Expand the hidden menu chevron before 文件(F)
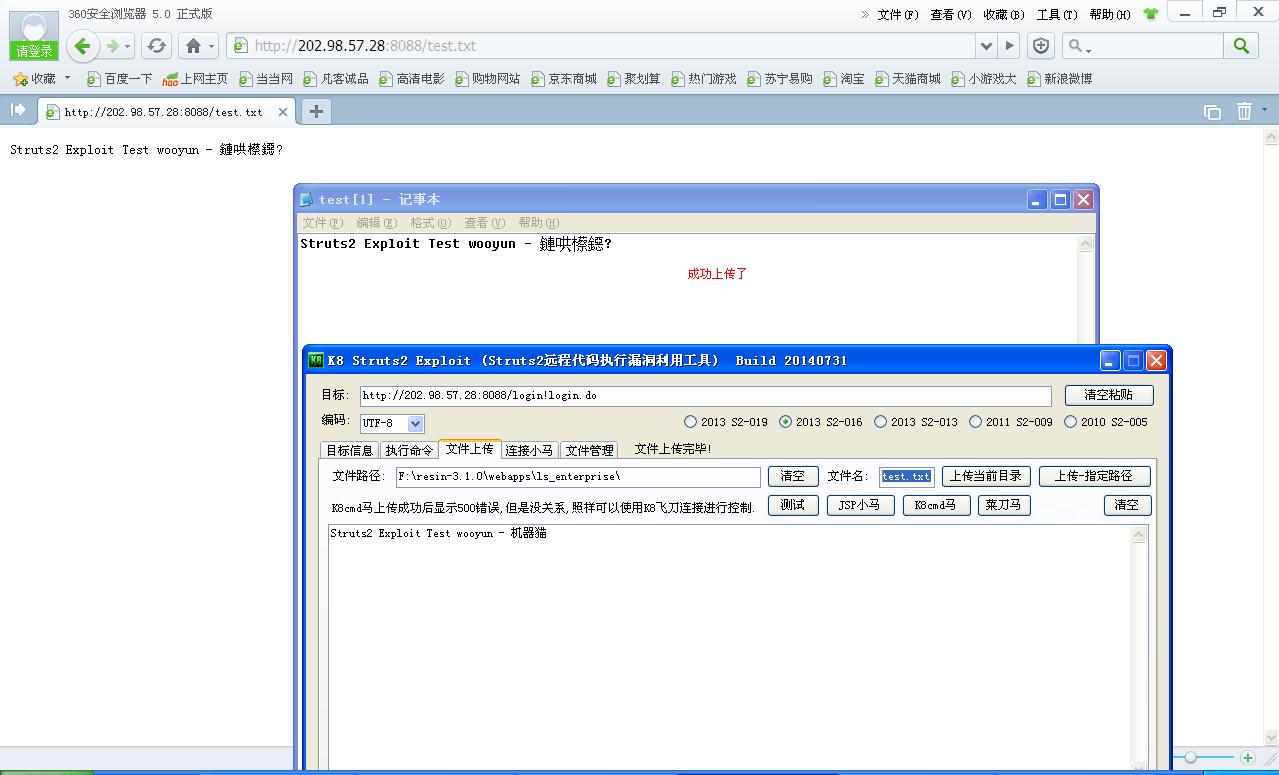 865,14
